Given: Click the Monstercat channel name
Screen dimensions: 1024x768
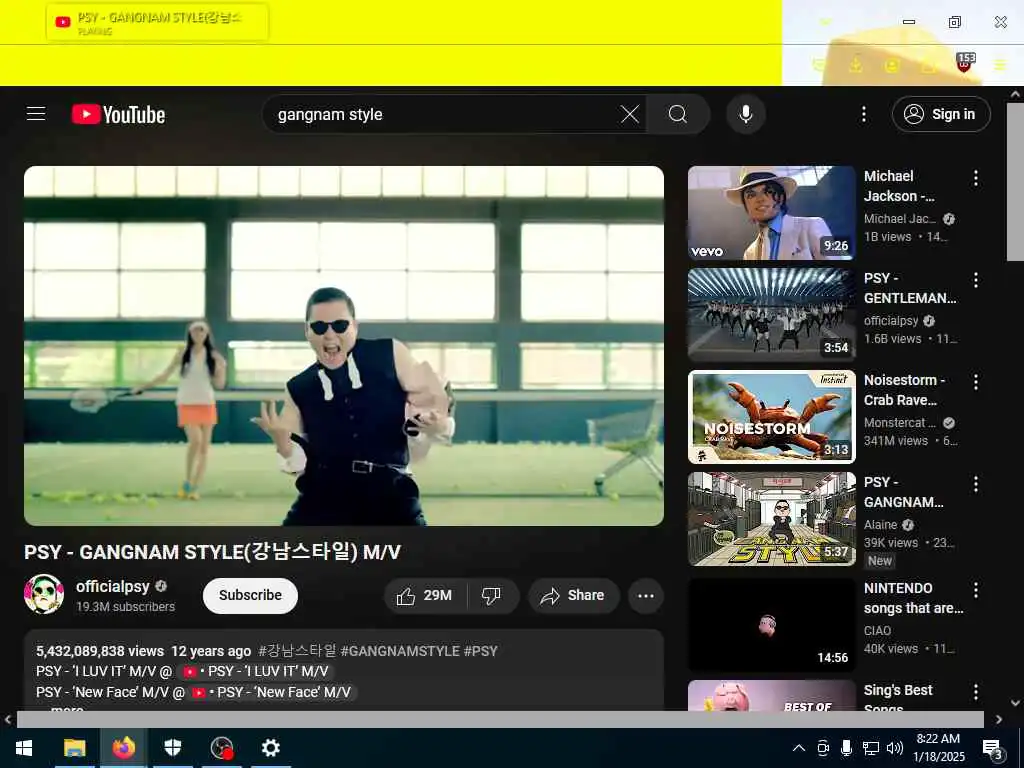Looking at the screenshot, I should click(x=899, y=423).
